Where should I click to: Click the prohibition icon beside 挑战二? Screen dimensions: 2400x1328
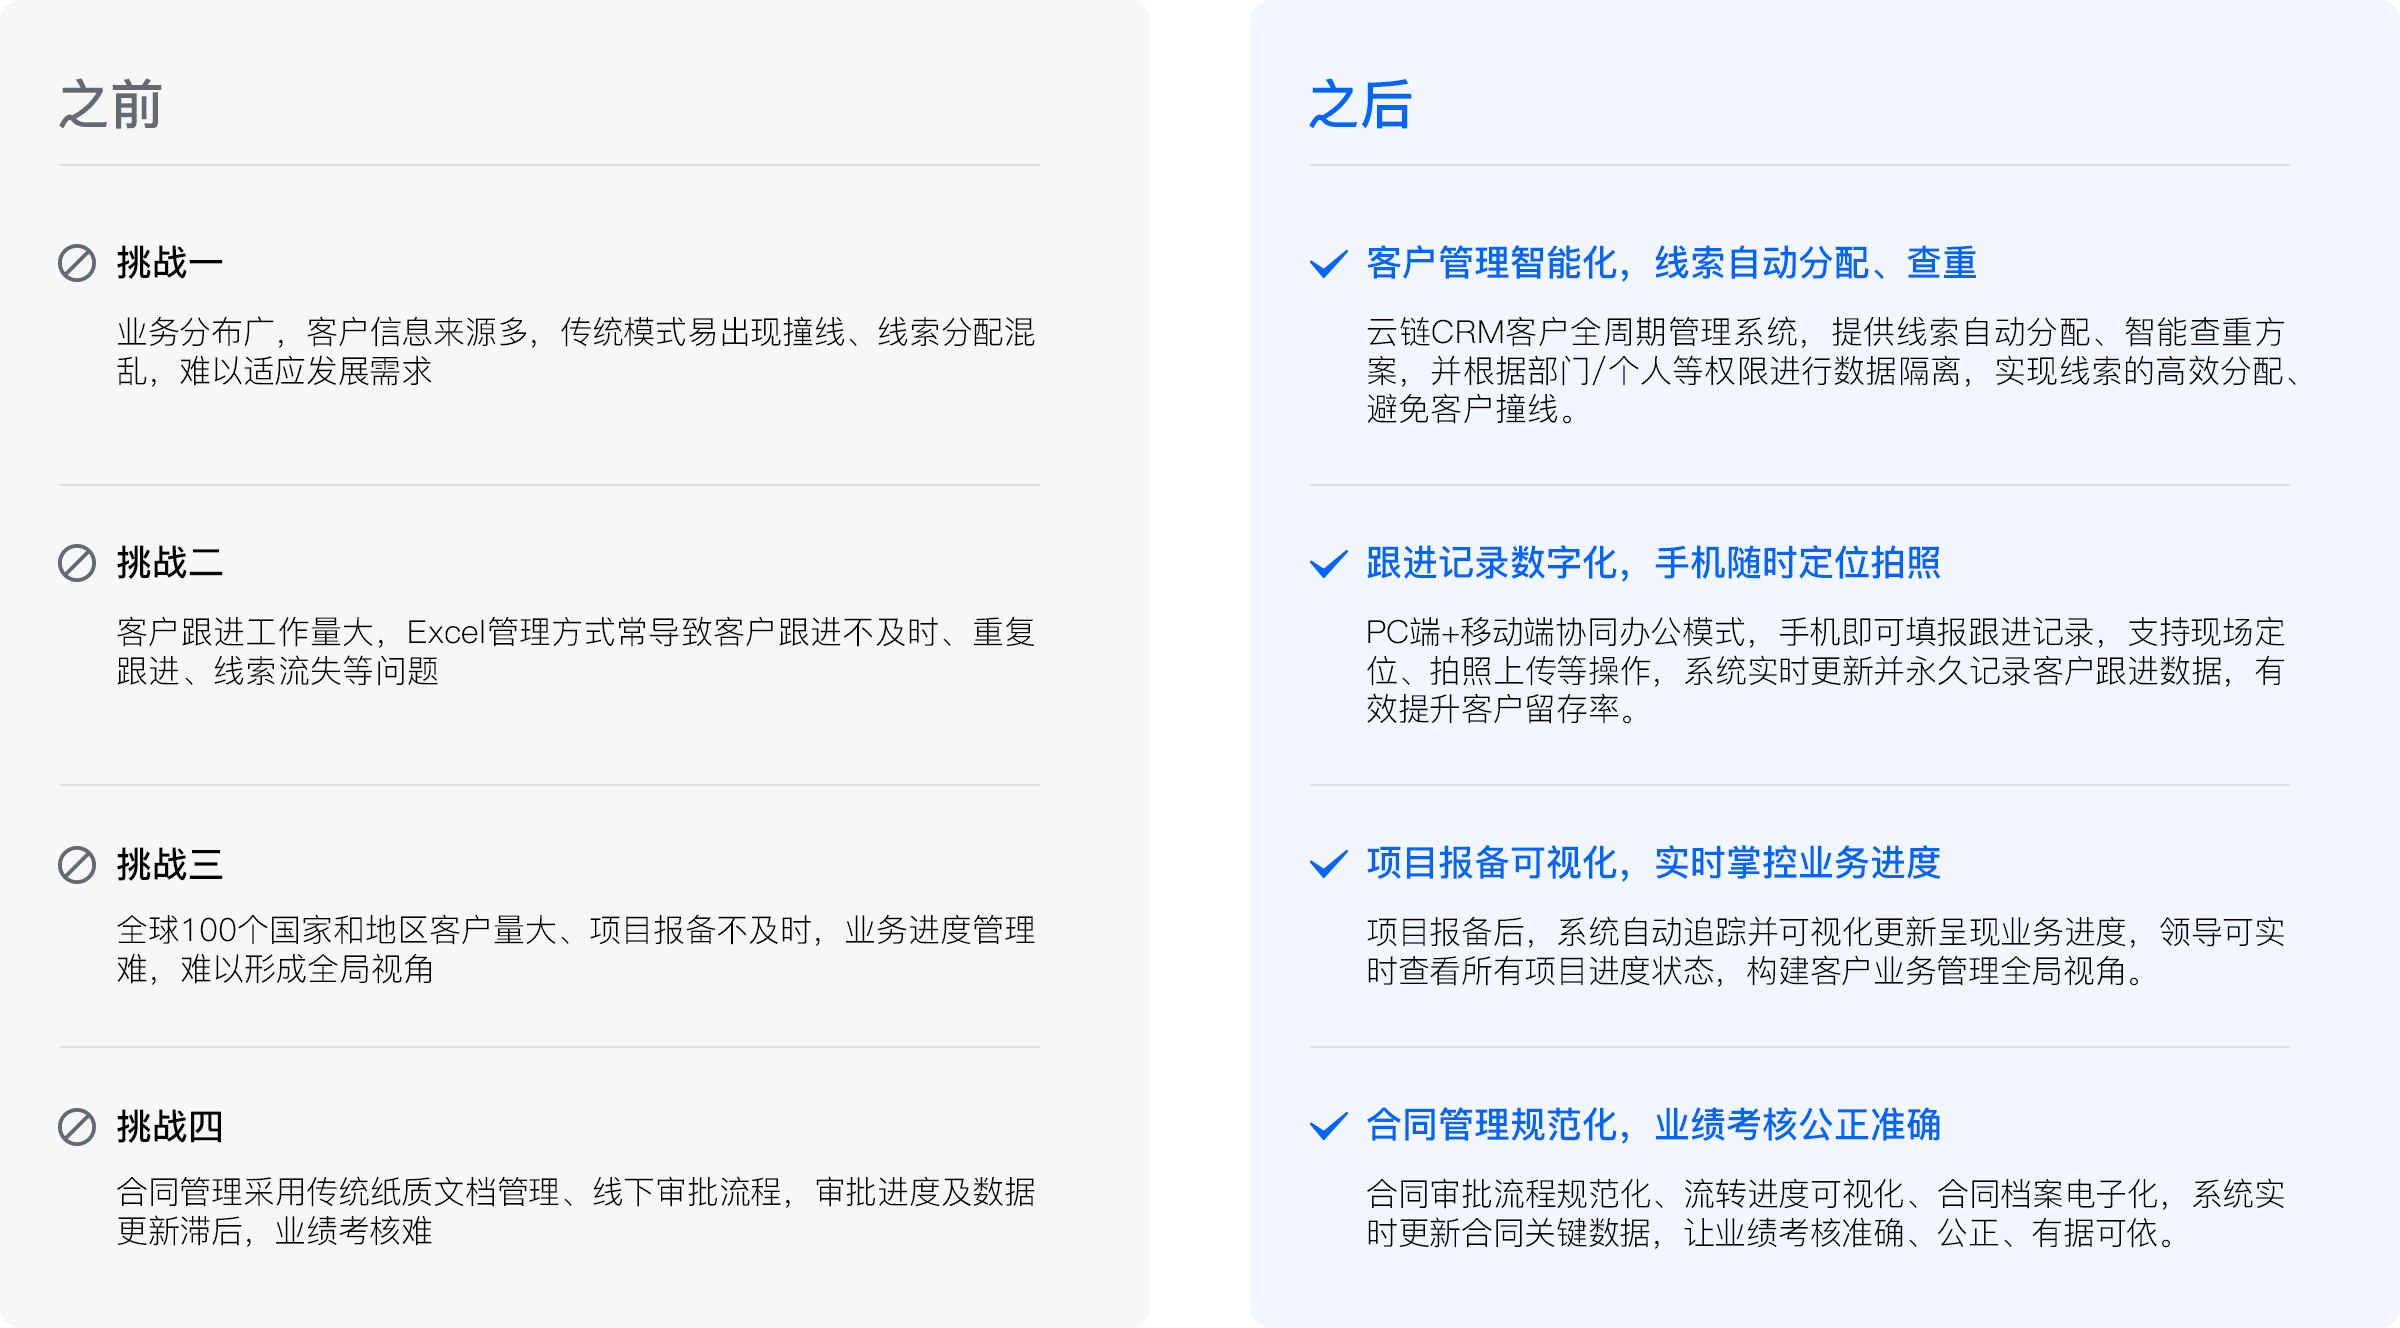click(77, 563)
